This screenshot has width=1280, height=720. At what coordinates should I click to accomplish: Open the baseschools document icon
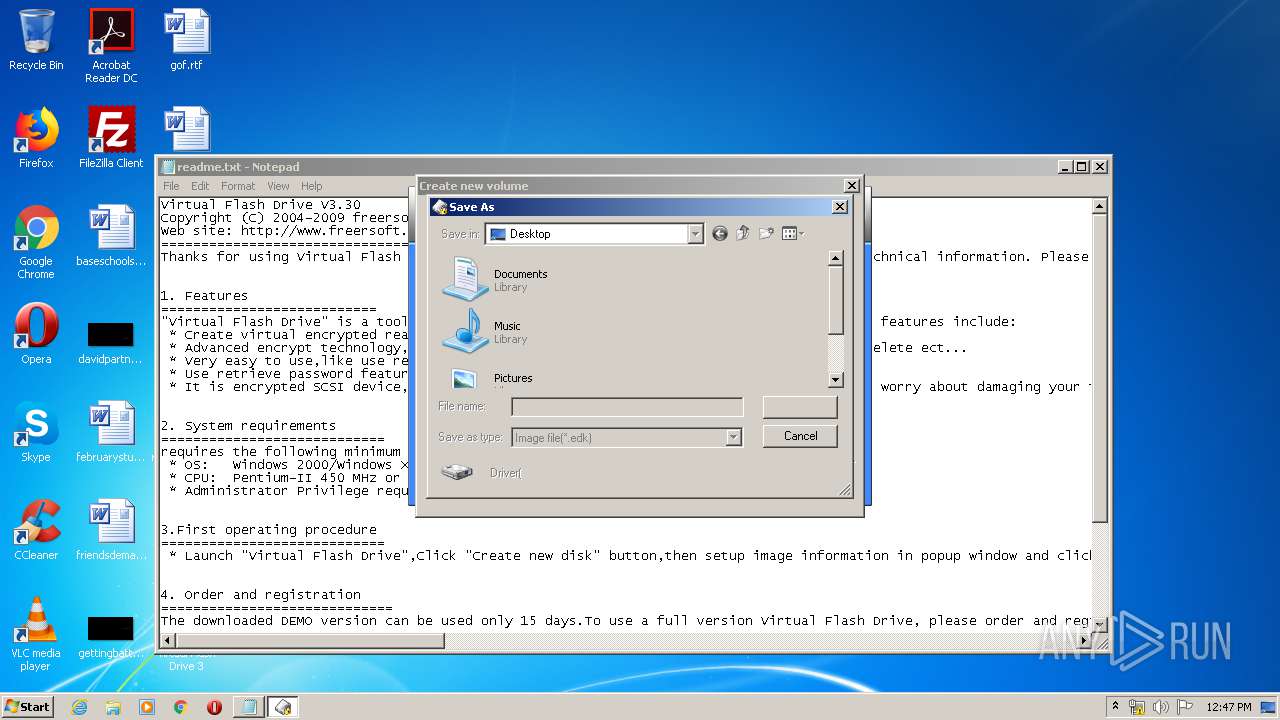click(111, 236)
